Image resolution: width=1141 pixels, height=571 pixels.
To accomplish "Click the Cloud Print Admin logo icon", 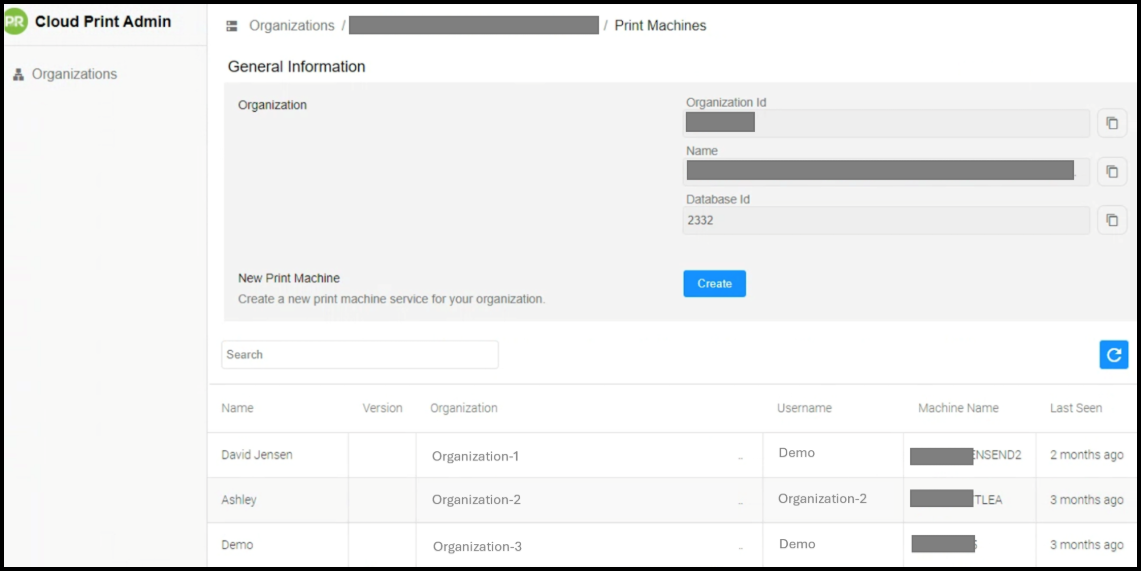I will [15, 22].
